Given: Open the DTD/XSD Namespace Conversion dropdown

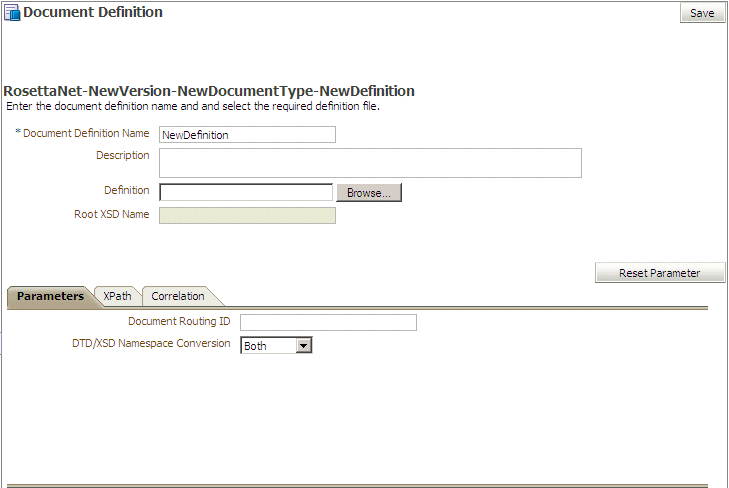Looking at the screenshot, I should [276, 345].
